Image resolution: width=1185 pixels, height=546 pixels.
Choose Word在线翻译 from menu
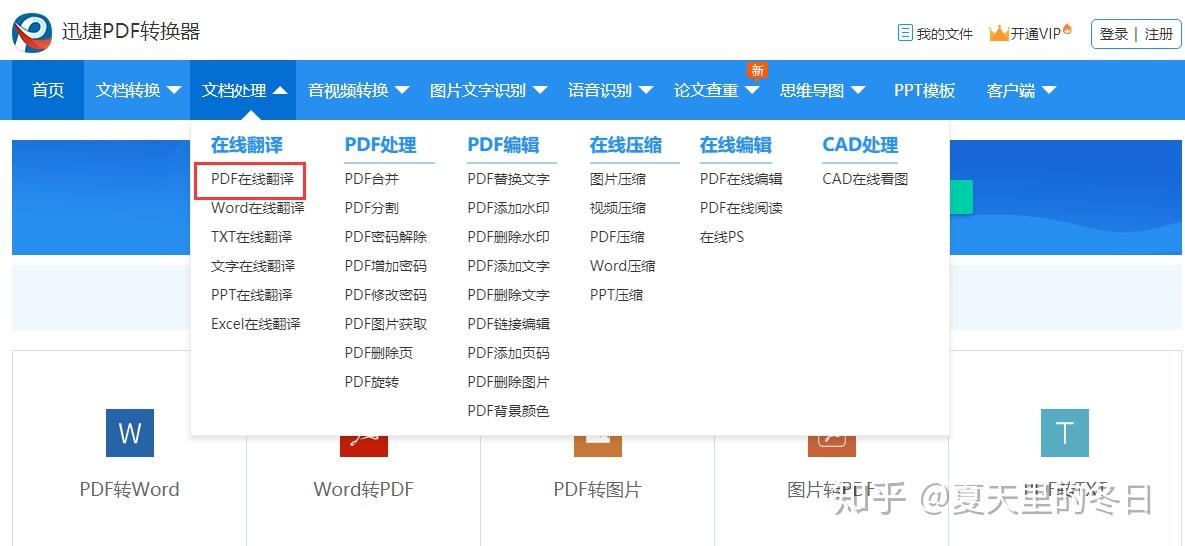[258, 208]
